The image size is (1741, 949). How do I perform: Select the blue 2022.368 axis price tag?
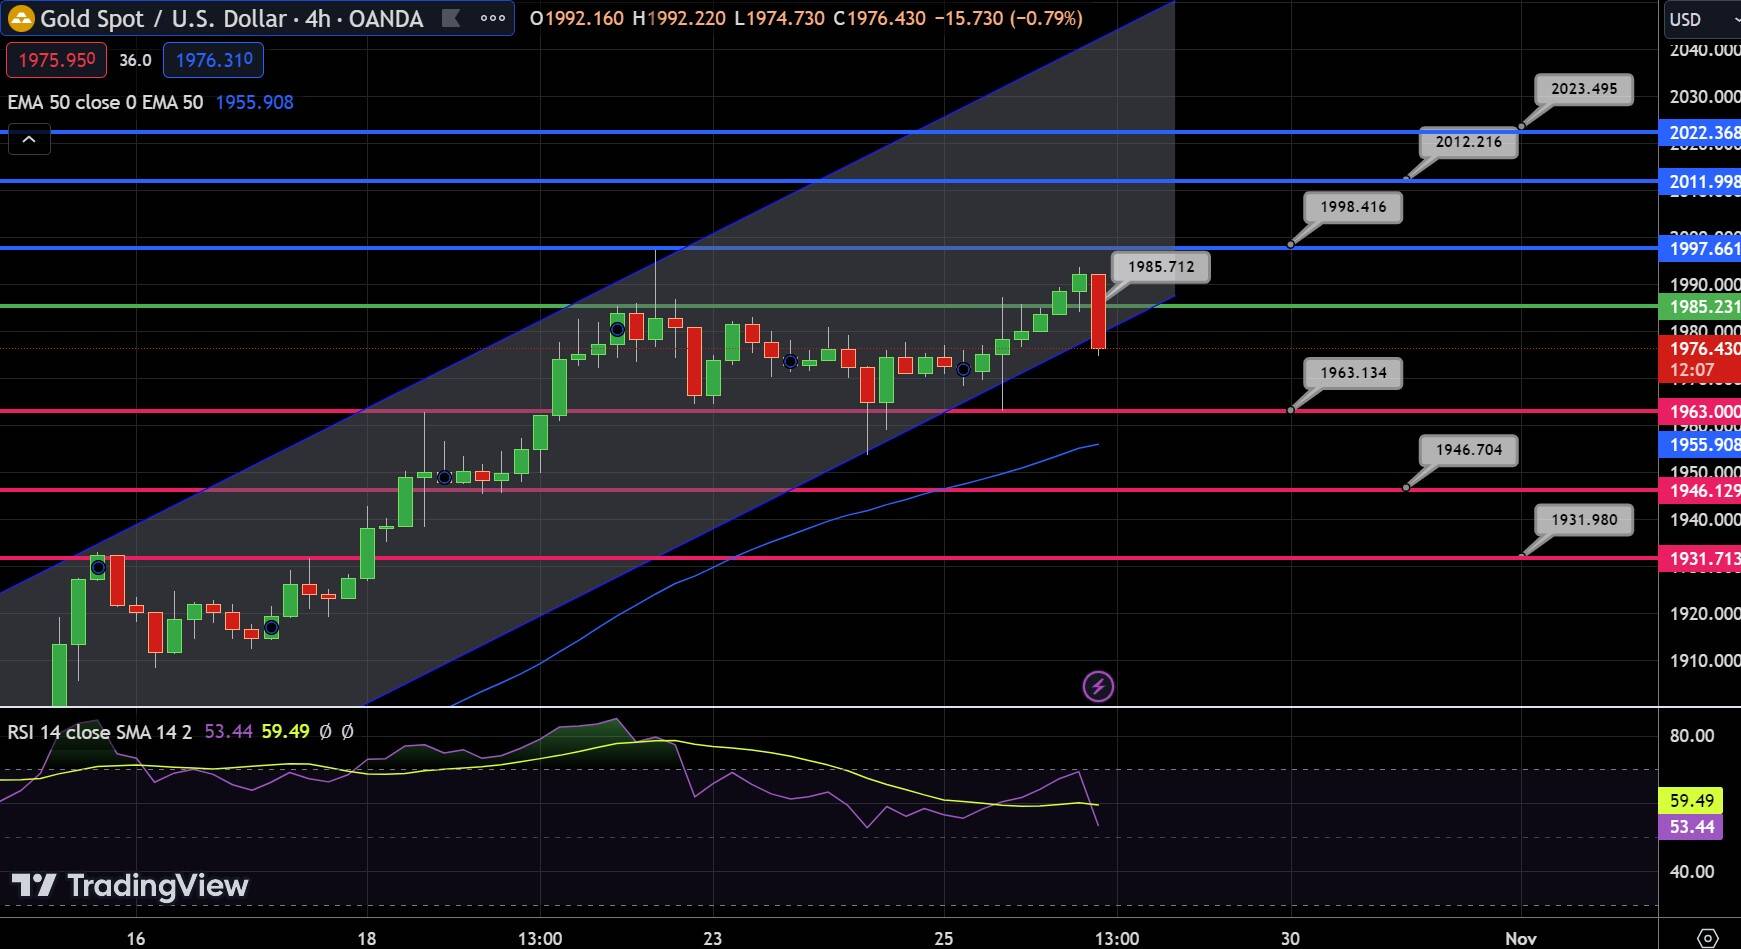[x=1700, y=132]
